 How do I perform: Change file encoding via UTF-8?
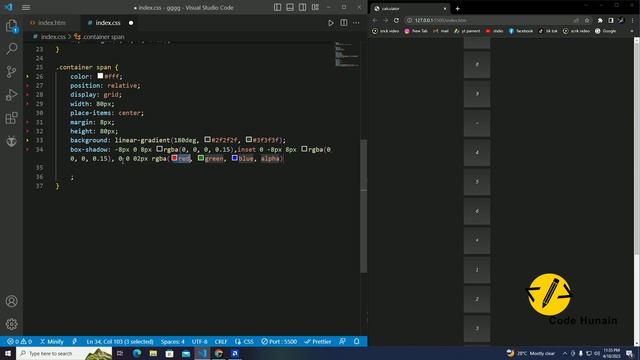pos(200,342)
